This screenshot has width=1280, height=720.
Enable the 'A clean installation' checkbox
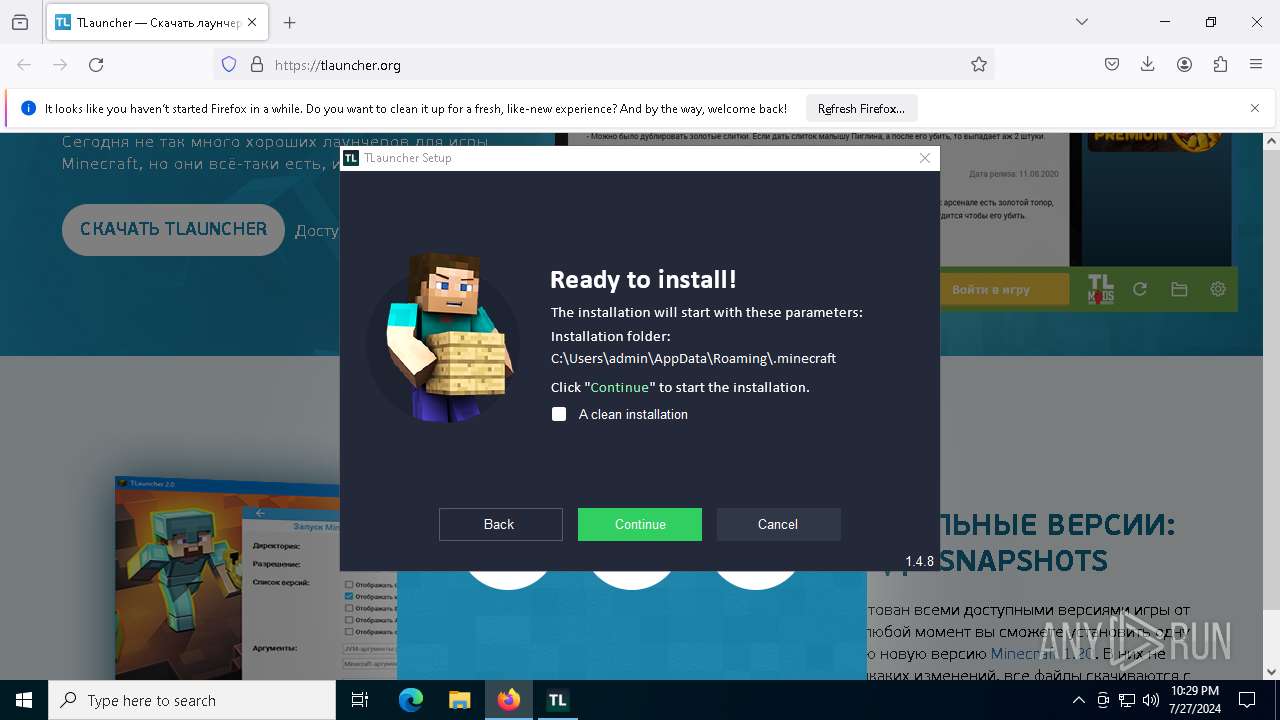click(559, 414)
